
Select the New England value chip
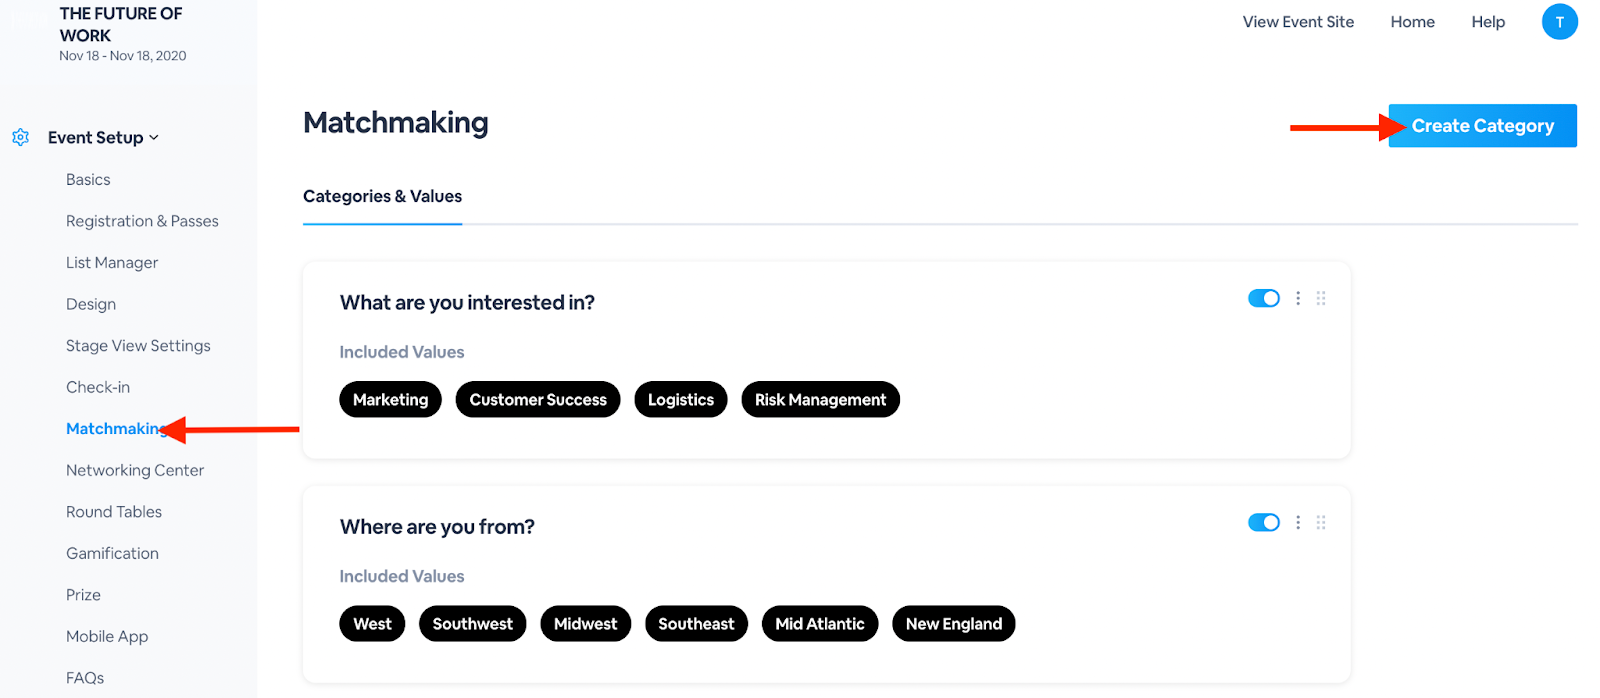point(954,623)
